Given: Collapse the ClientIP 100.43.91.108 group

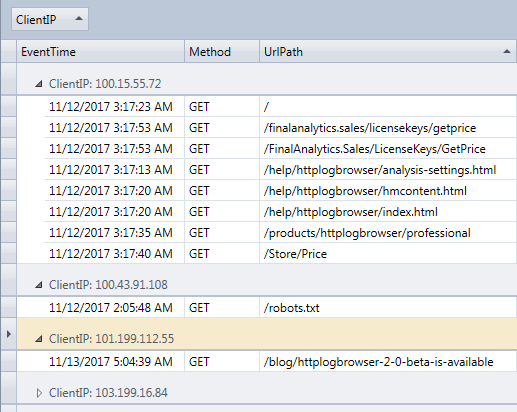Looking at the screenshot, I should pyautogui.click(x=39, y=285).
